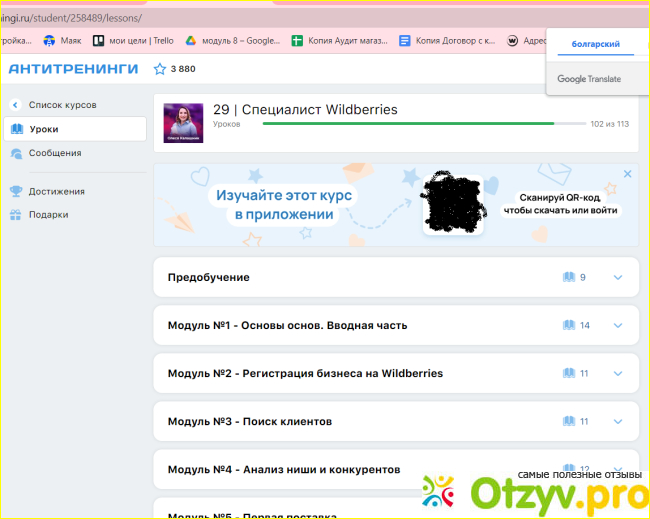
Task: Click the trophy icon for Достижения
Action: pyautogui.click(x=16, y=191)
